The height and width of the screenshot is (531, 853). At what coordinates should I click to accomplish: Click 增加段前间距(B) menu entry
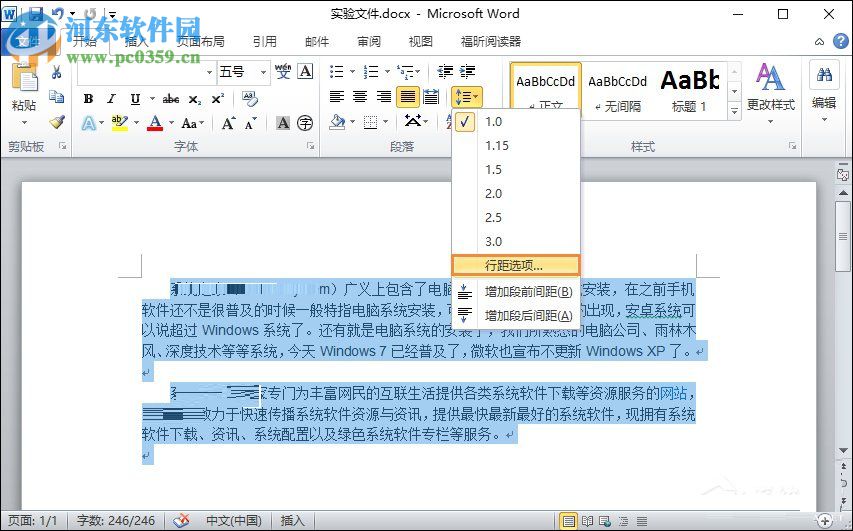516,292
